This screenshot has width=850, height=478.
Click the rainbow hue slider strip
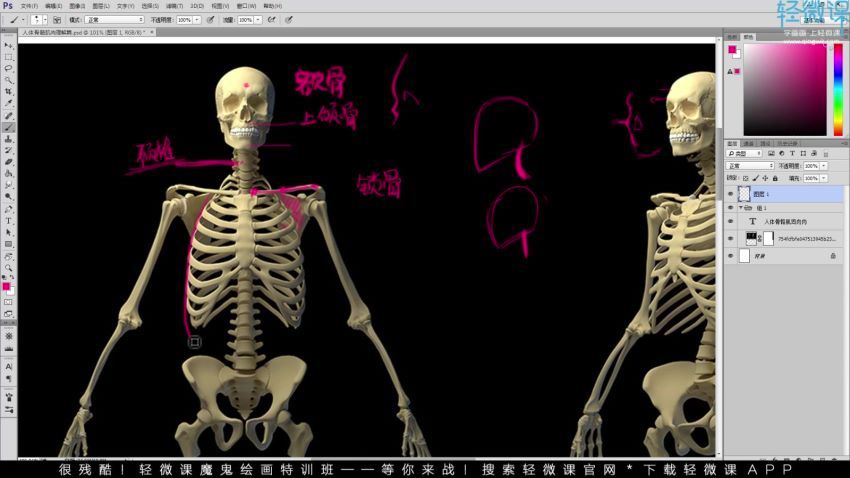838,90
